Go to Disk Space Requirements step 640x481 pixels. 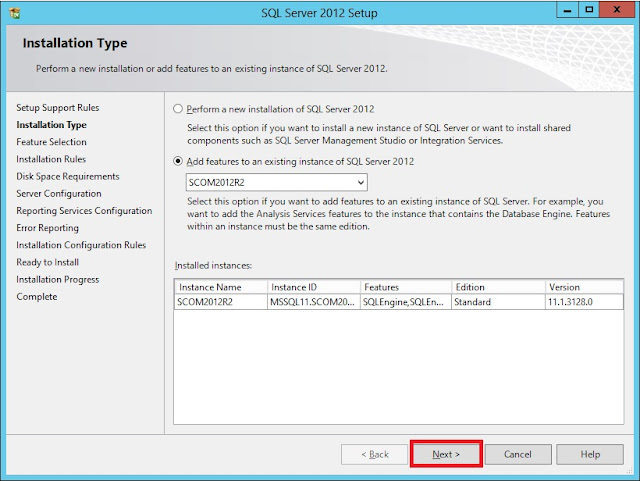pos(68,176)
